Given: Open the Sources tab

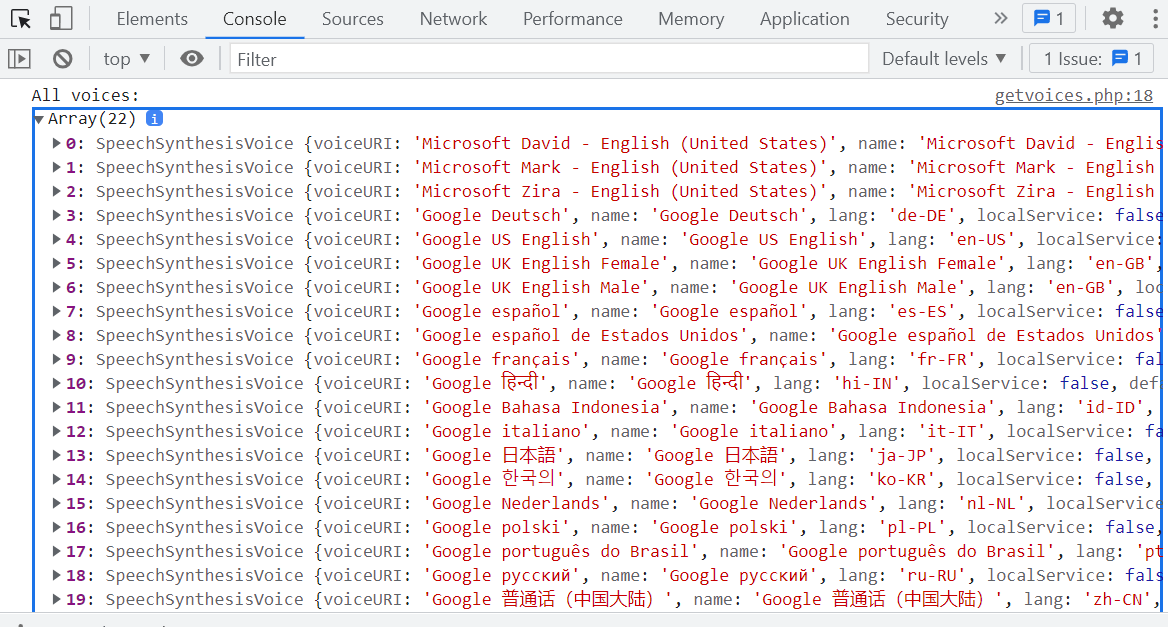Looking at the screenshot, I should 352,19.
